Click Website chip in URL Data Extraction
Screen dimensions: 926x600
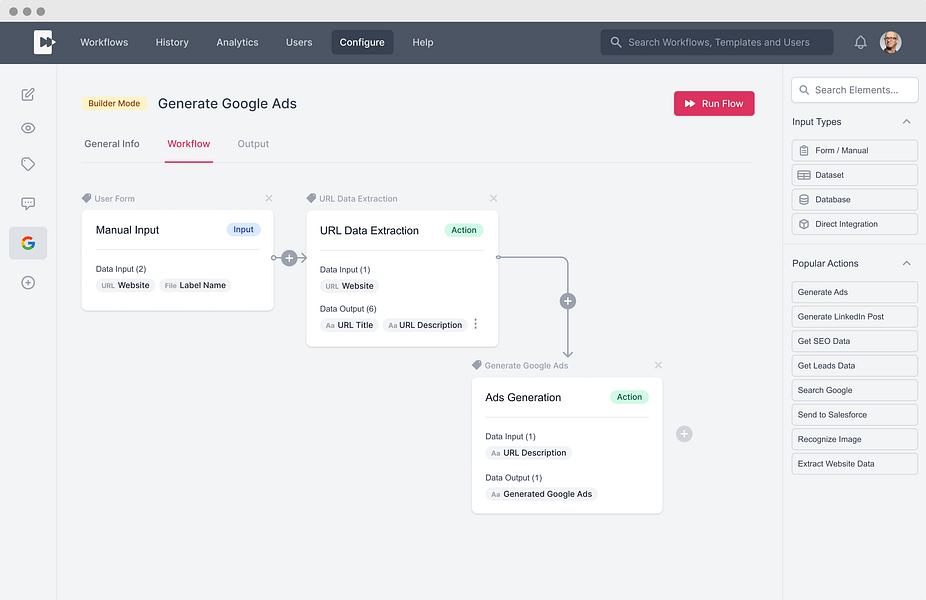(349, 286)
